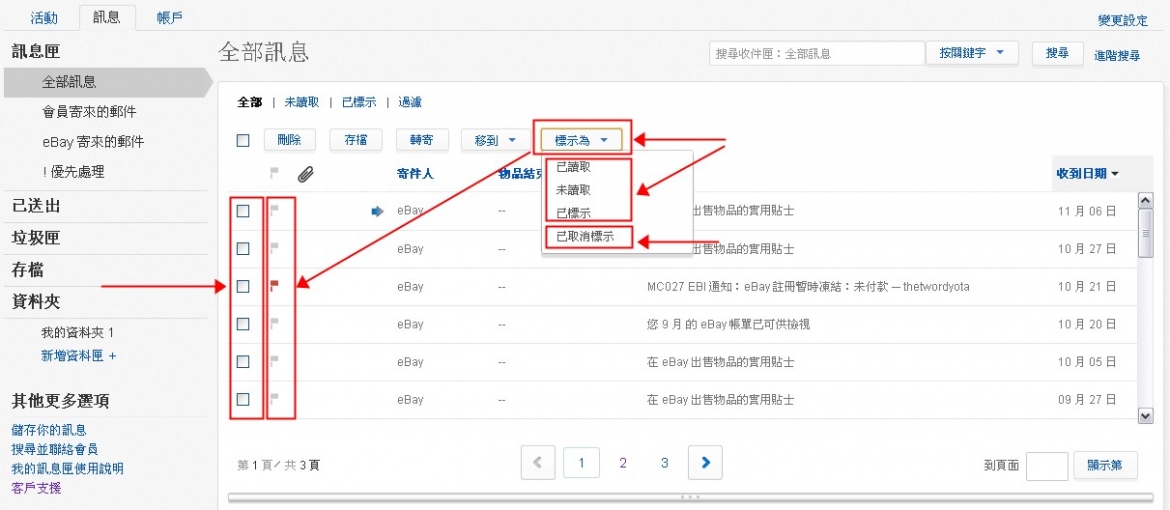1170x510 pixels.
Task: Click the message list scrollbar down arrow
Action: [1146, 414]
